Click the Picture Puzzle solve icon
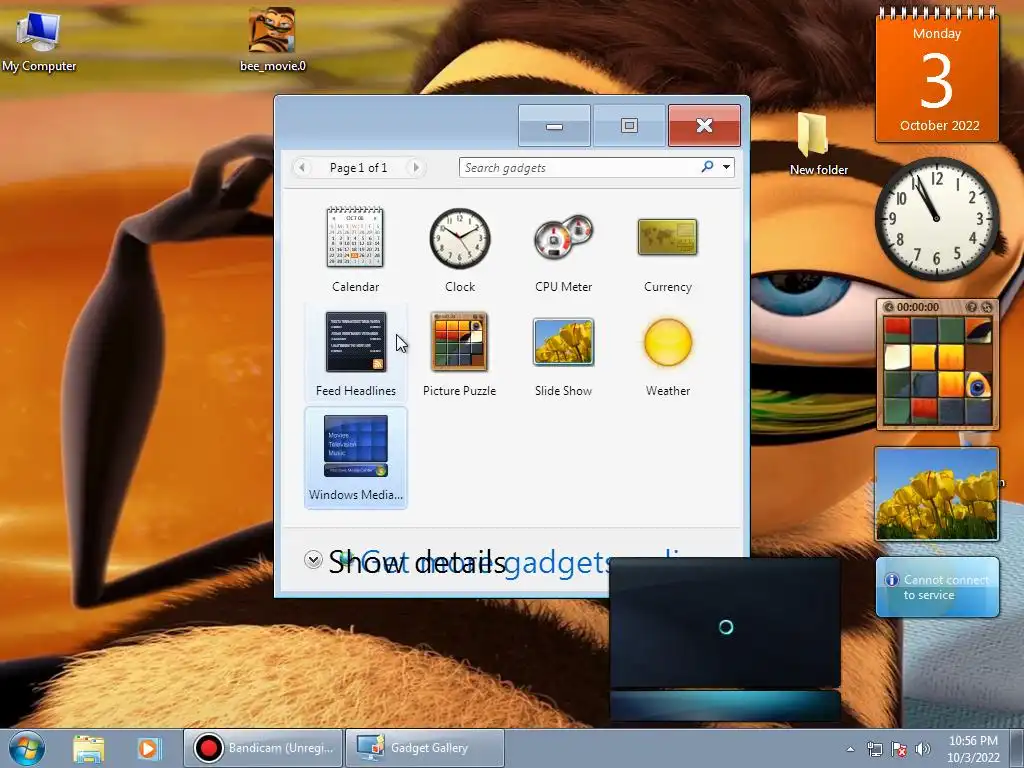The width and height of the screenshot is (1024, 768). 987,307
